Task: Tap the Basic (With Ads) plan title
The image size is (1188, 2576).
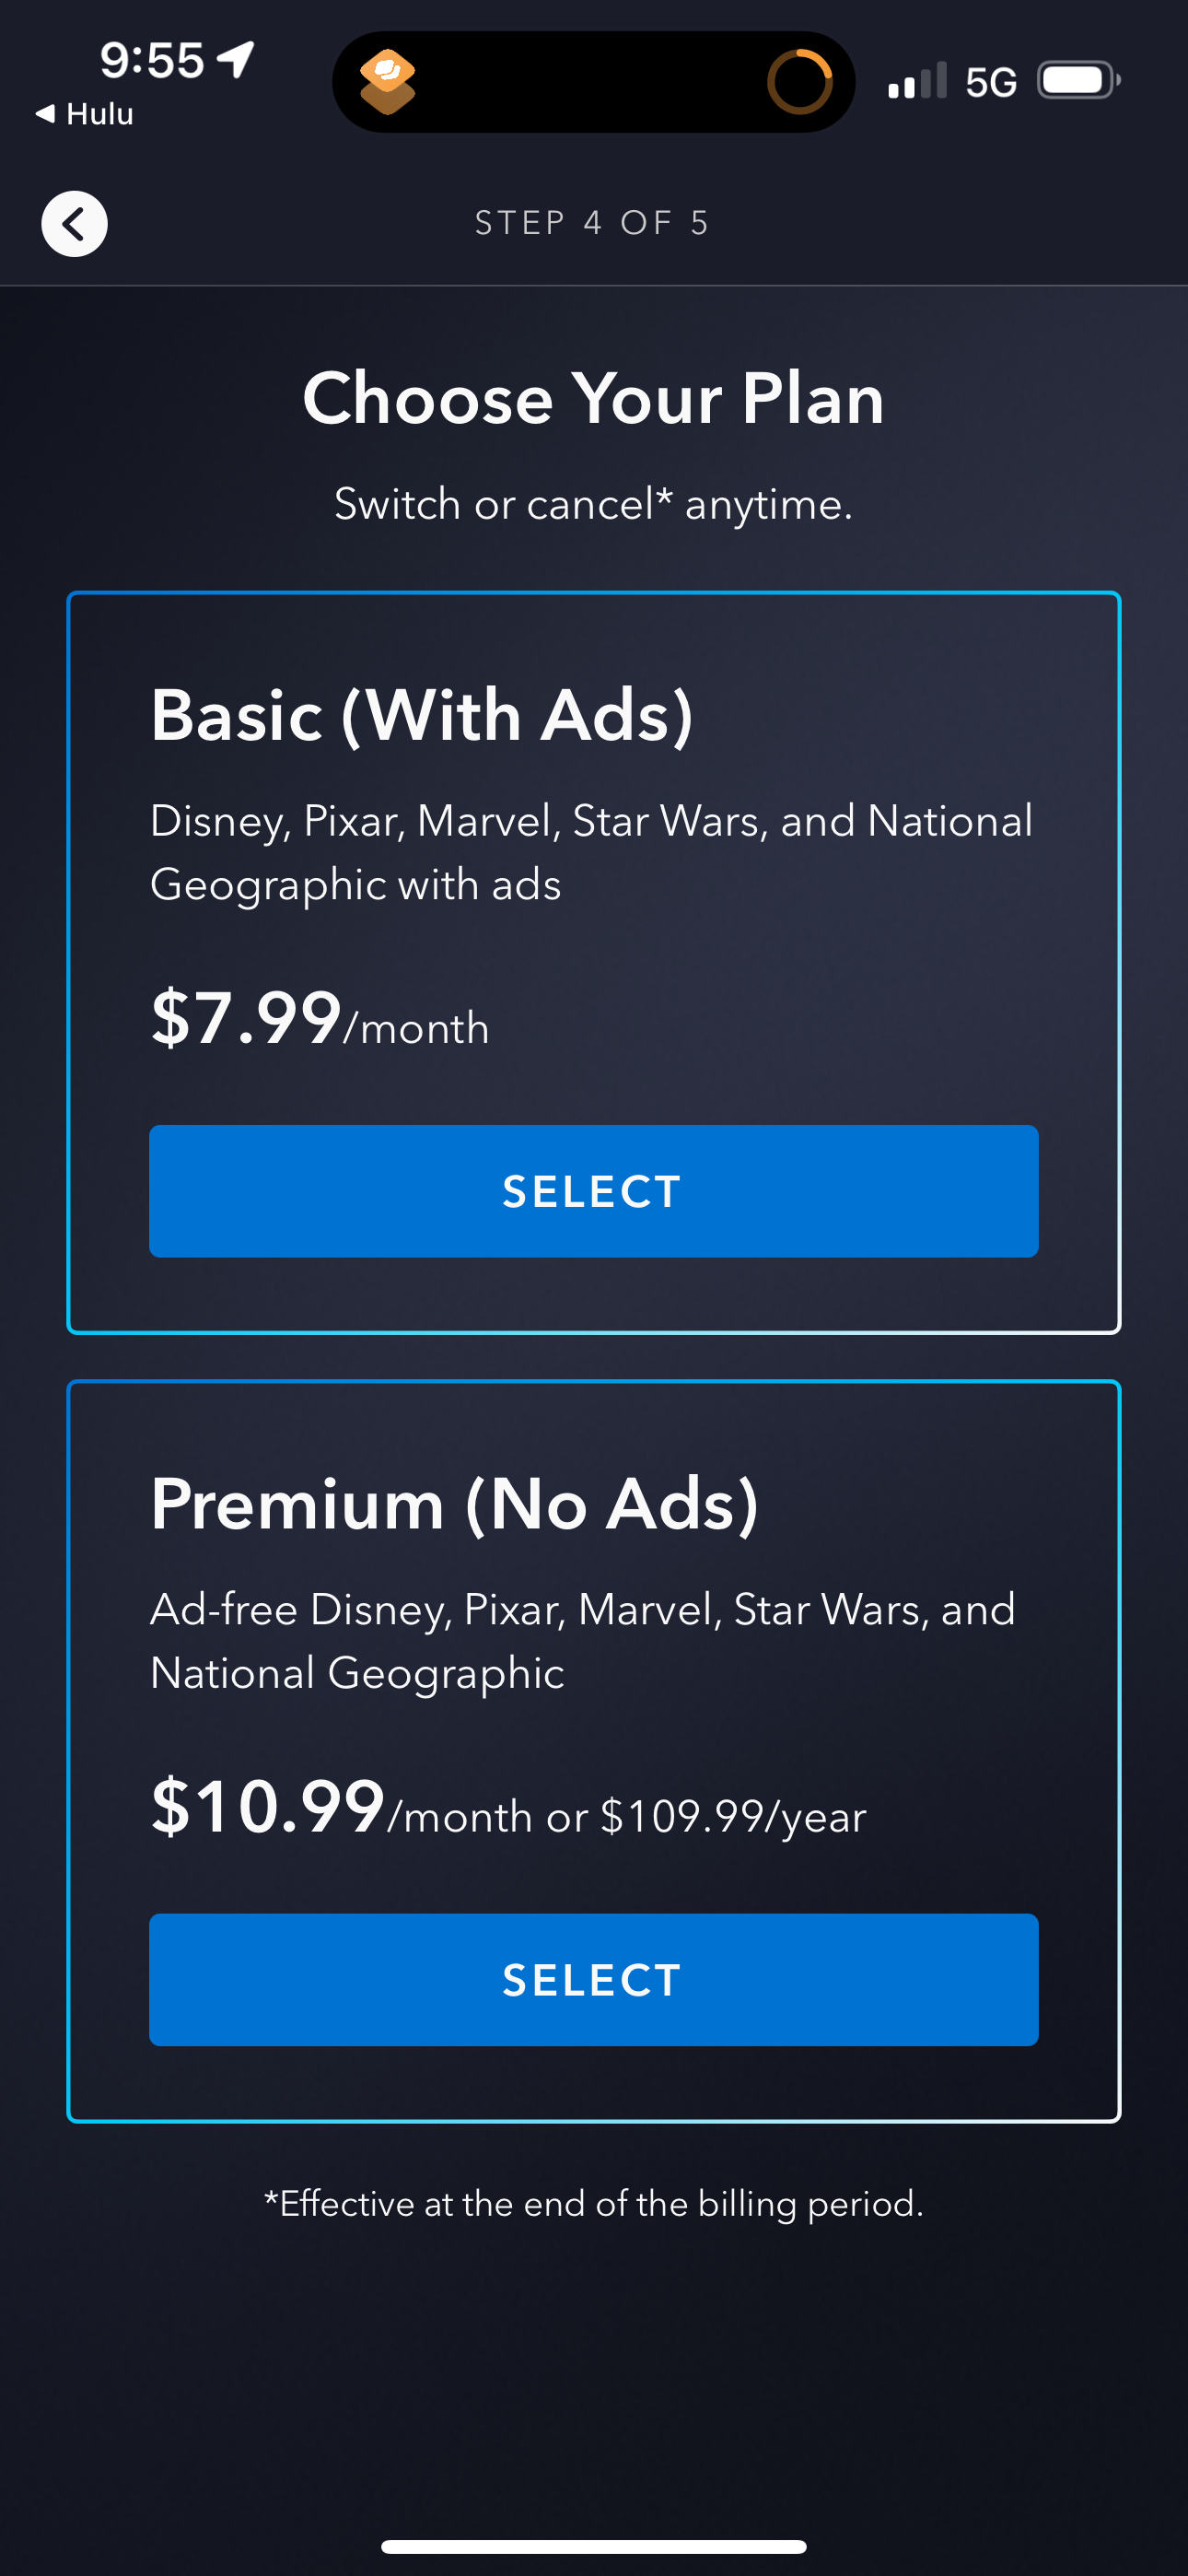Action: tap(421, 716)
